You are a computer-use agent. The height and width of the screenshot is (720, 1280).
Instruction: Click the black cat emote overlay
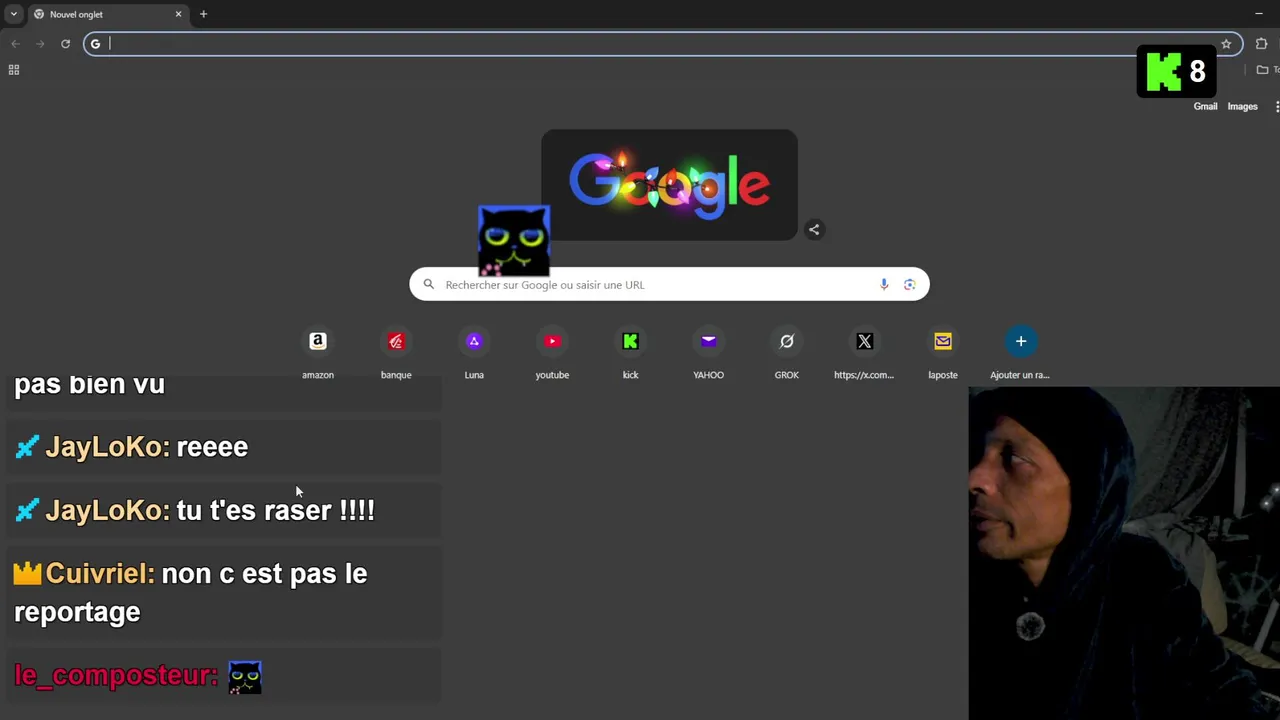[x=514, y=241]
